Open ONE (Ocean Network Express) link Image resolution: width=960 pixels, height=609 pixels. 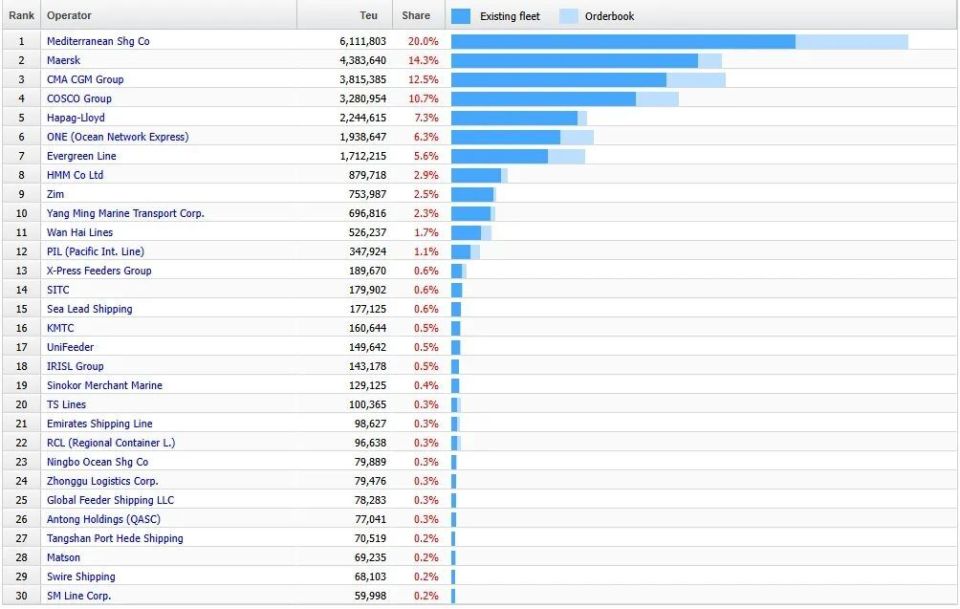click(x=118, y=136)
